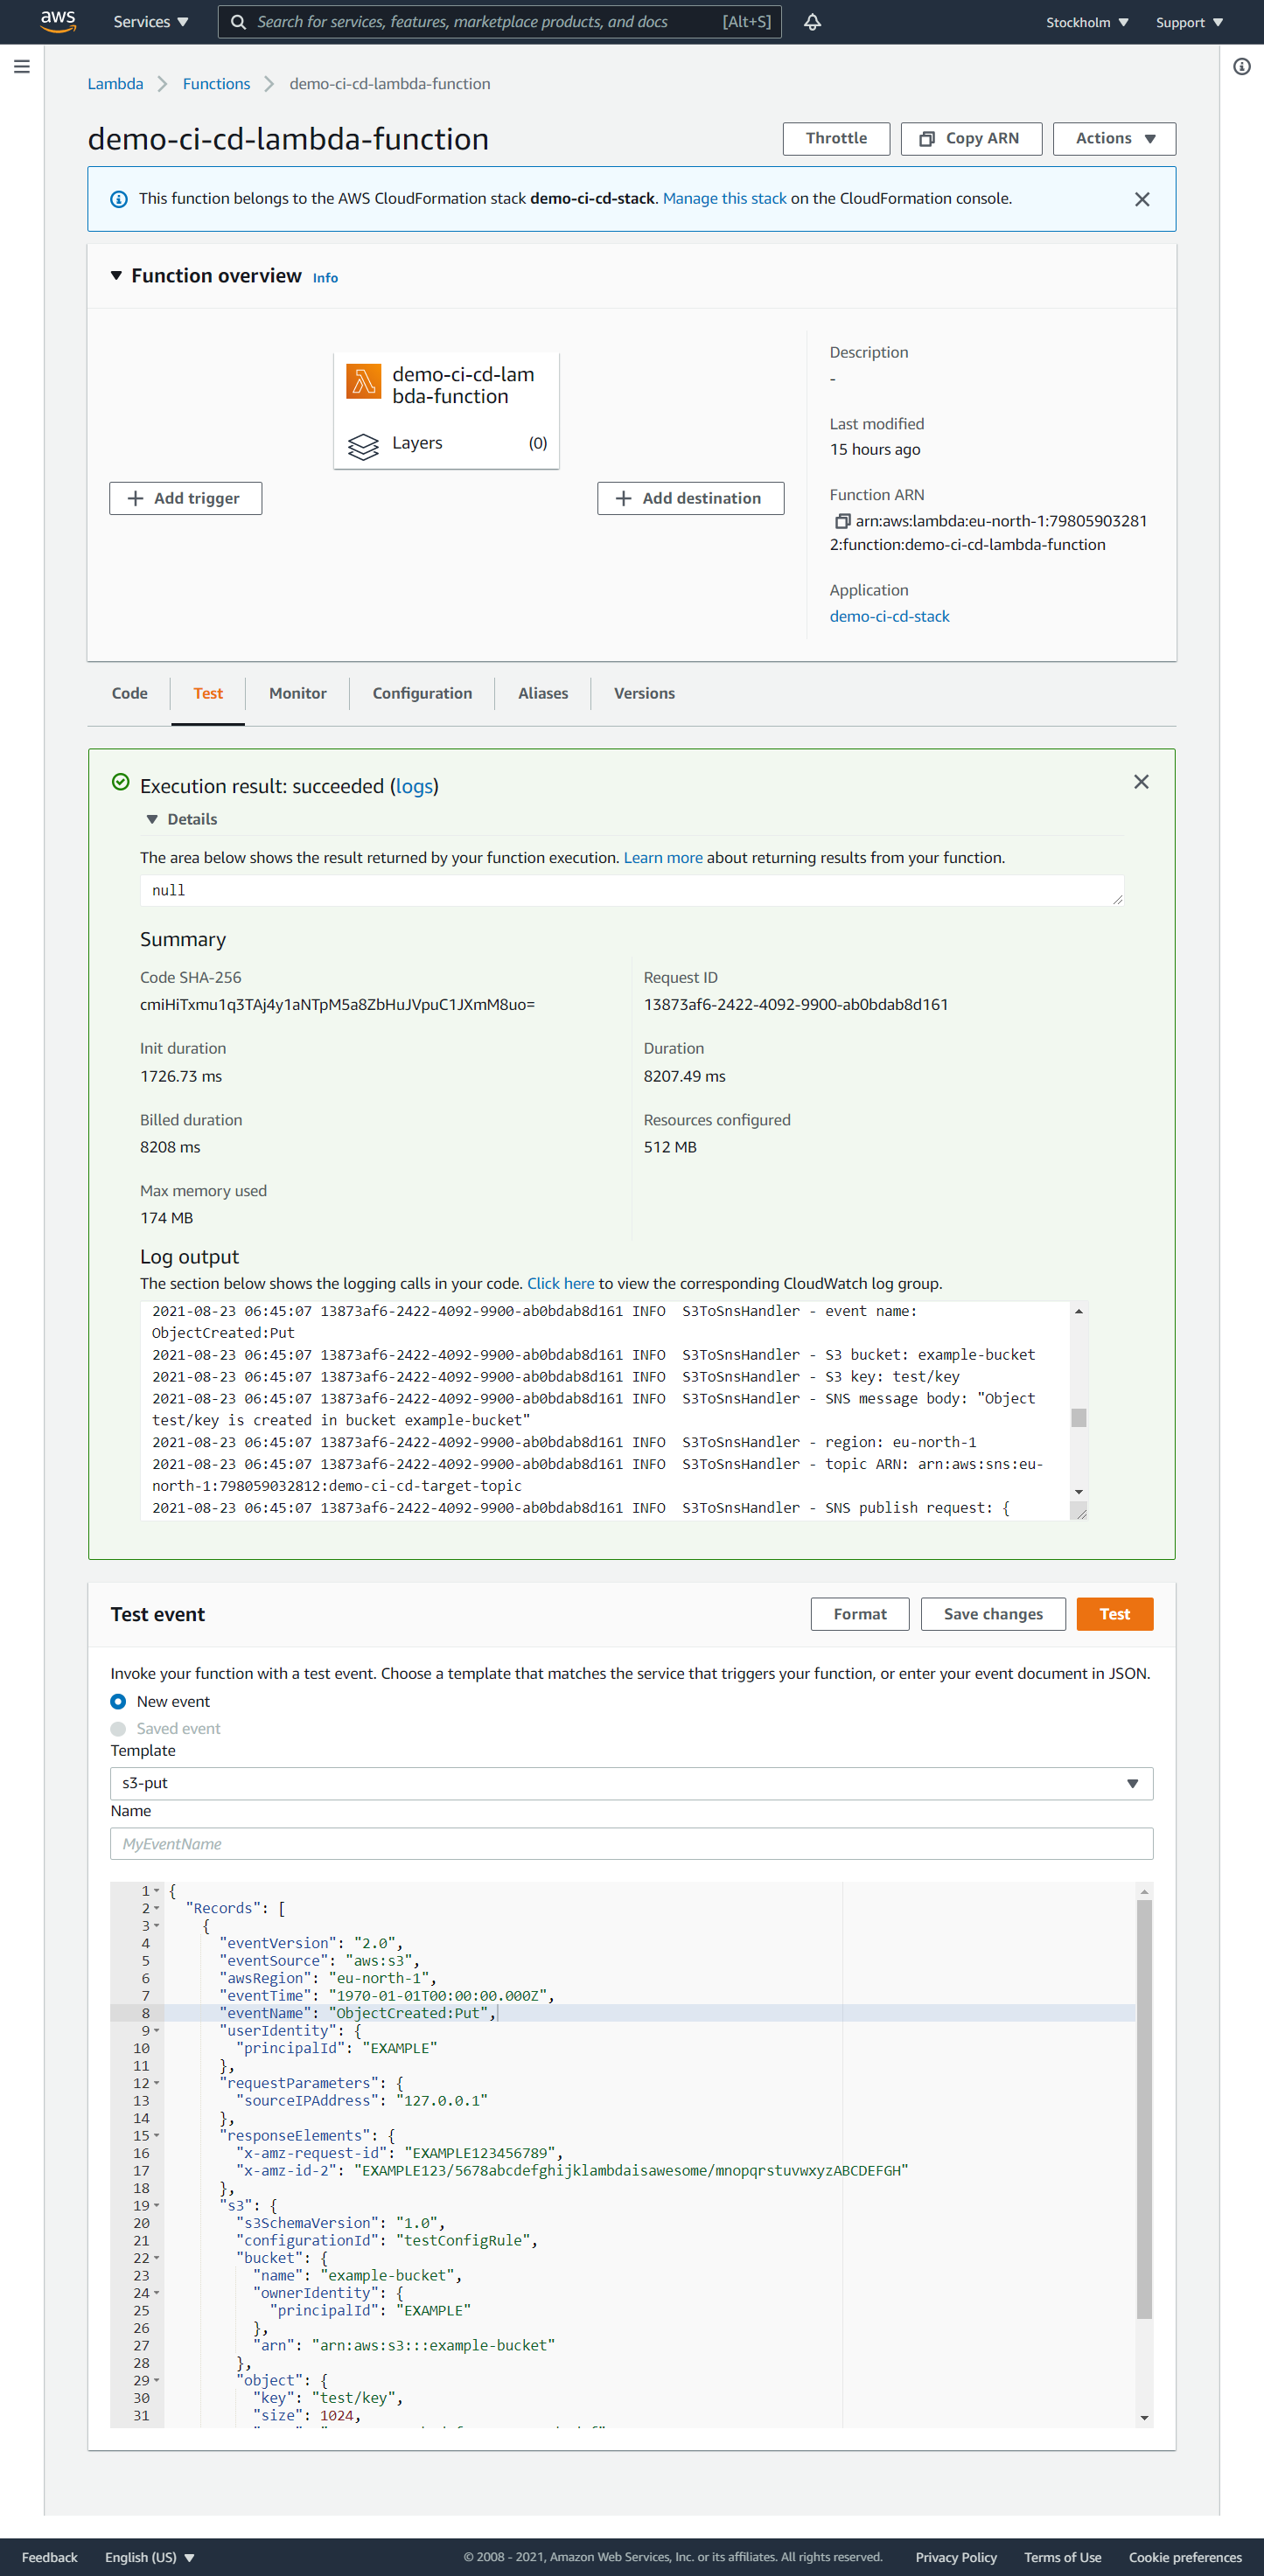
Task: Click the Feedback footer link
Action: tap(50, 2557)
